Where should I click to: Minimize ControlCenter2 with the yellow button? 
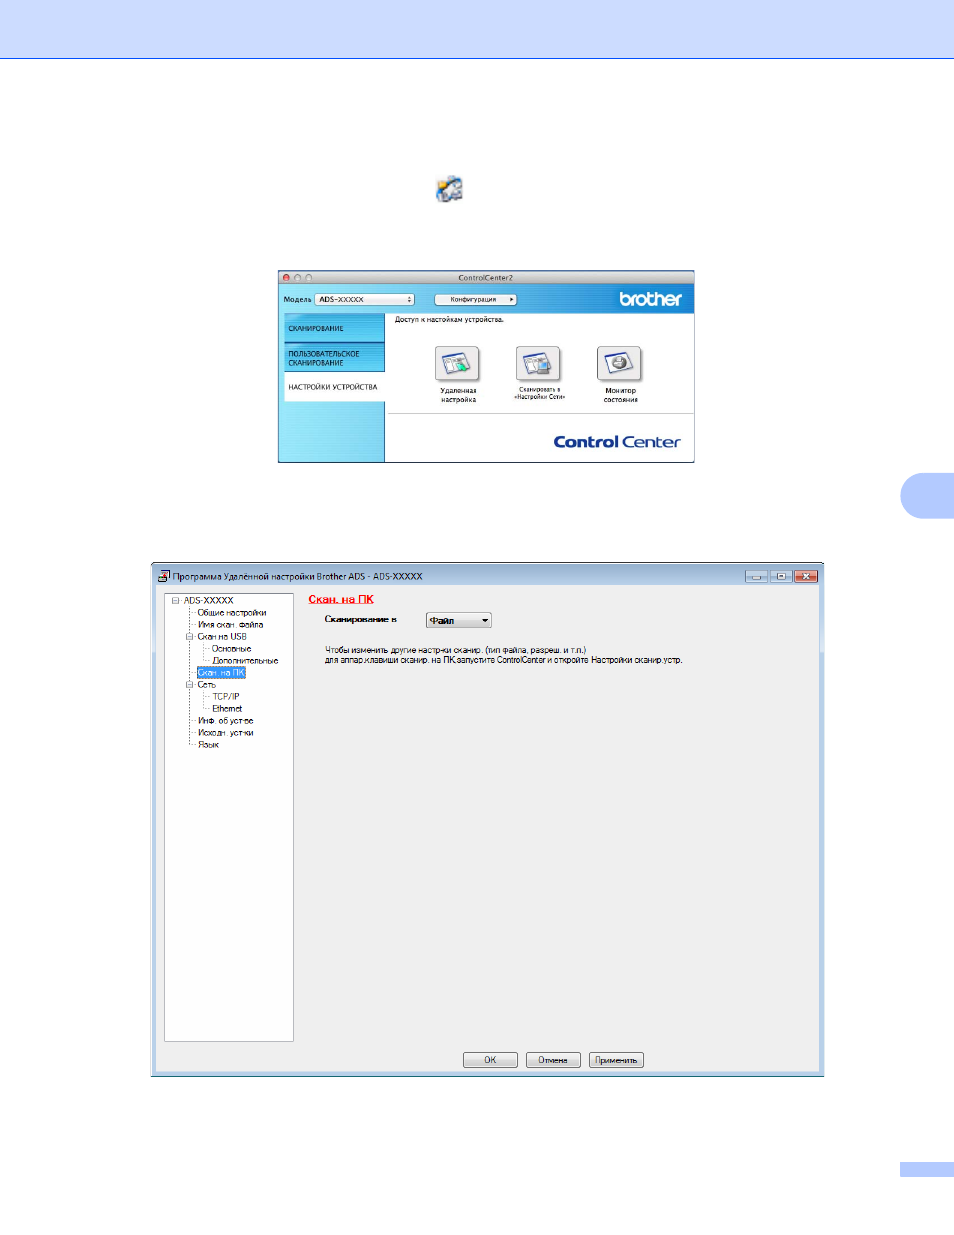(297, 278)
